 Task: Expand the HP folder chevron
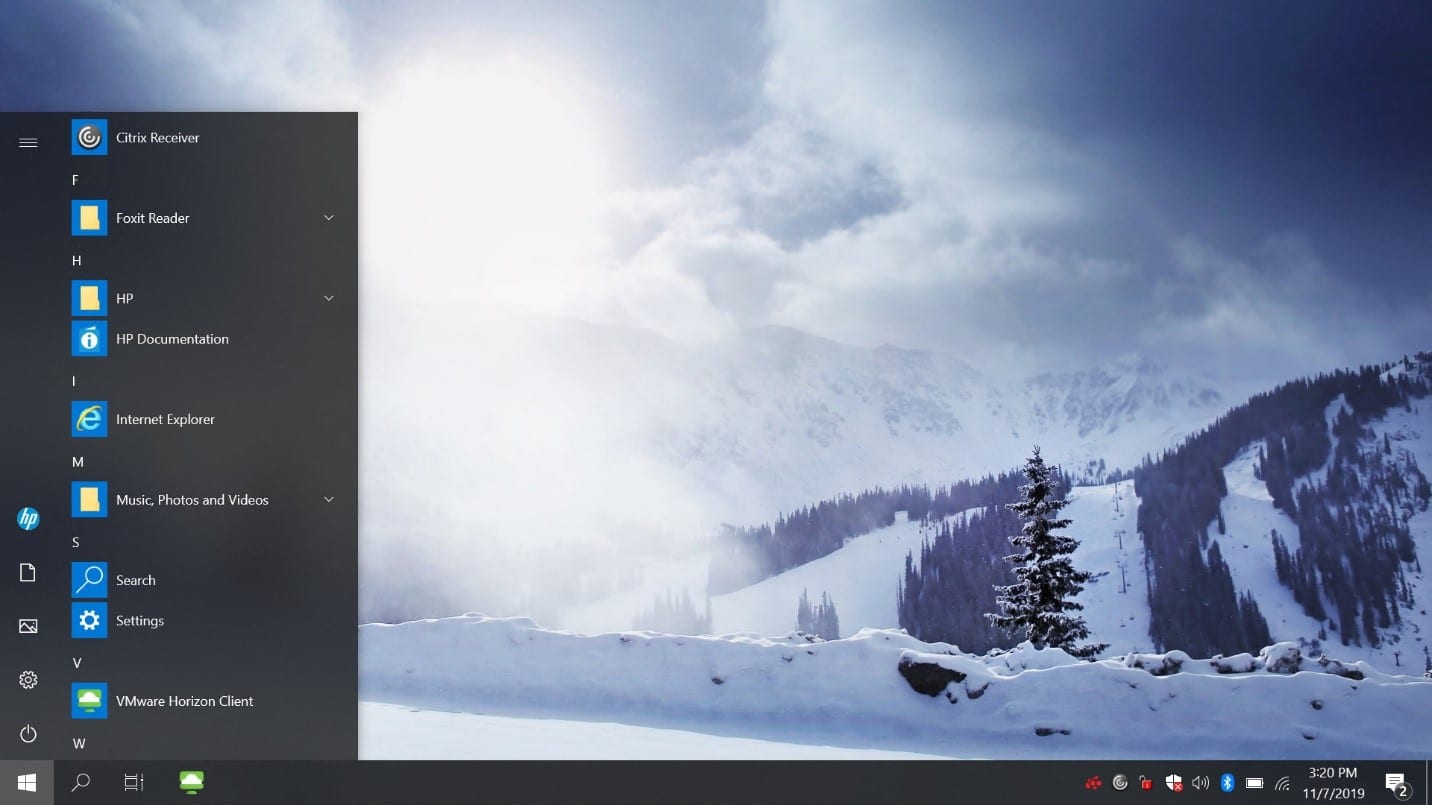328,298
